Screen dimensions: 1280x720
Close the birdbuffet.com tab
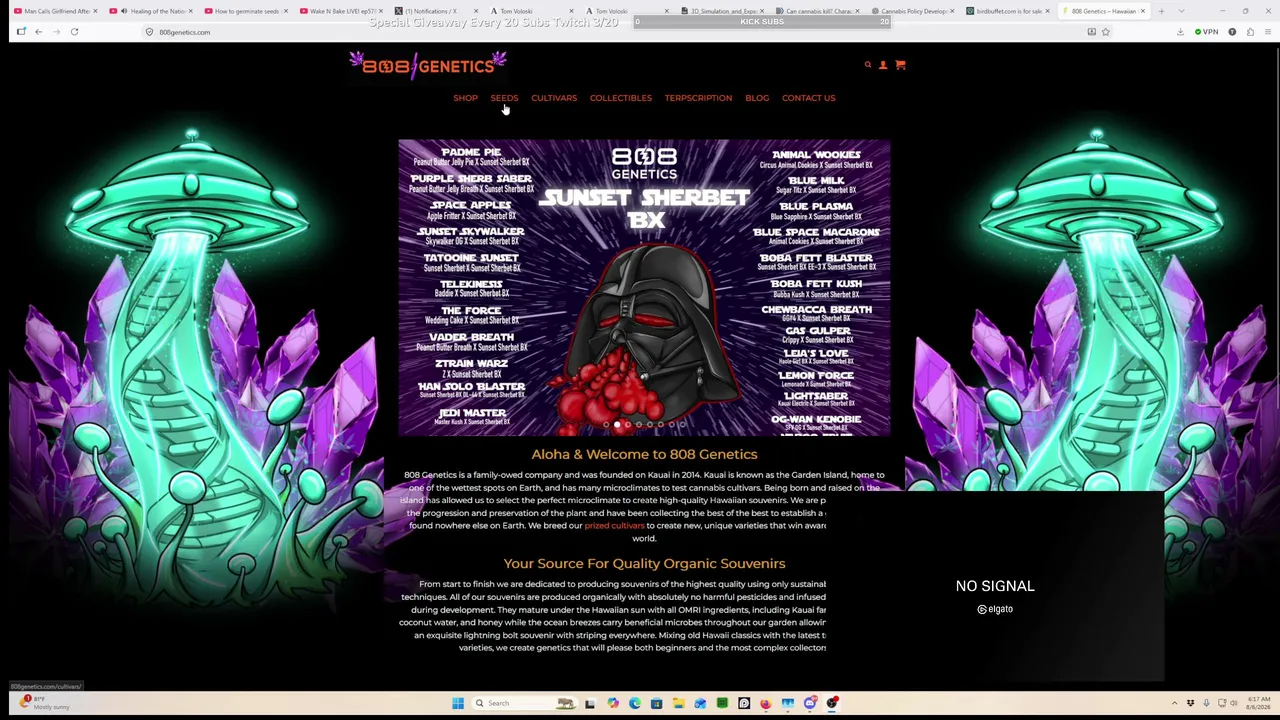pos(1047,11)
